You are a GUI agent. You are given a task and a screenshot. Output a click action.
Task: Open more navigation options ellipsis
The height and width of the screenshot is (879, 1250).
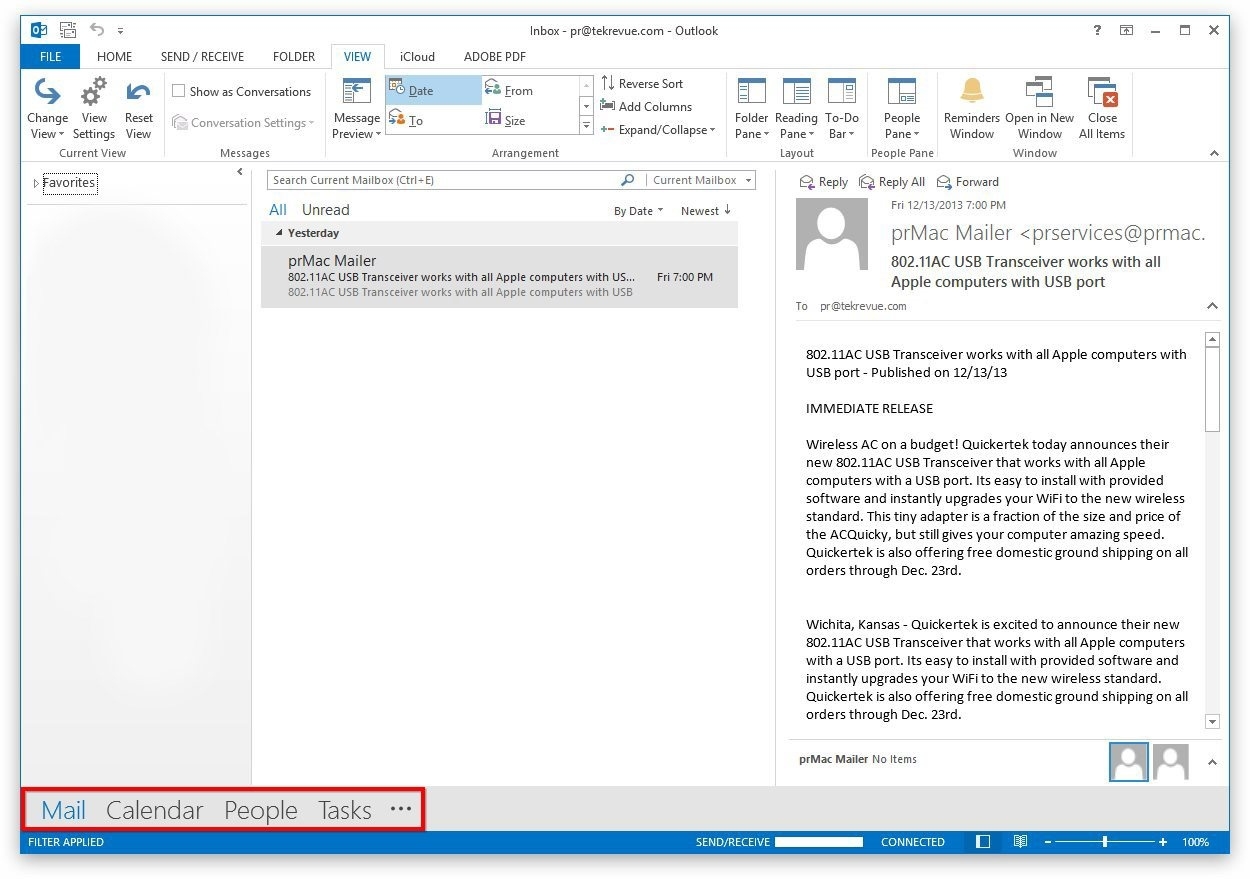click(401, 809)
